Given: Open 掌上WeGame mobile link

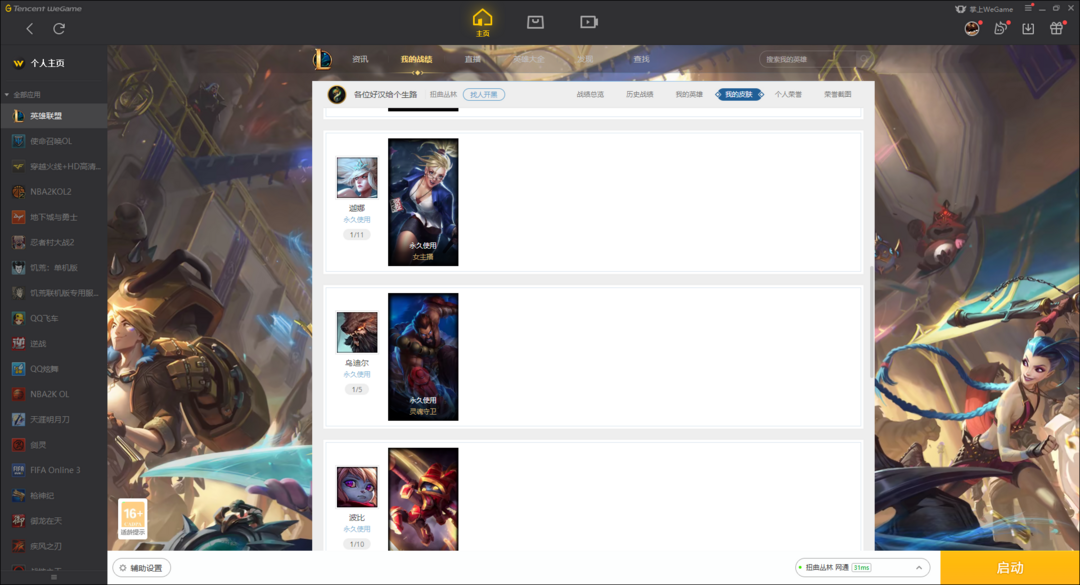Looking at the screenshot, I should [984, 9].
